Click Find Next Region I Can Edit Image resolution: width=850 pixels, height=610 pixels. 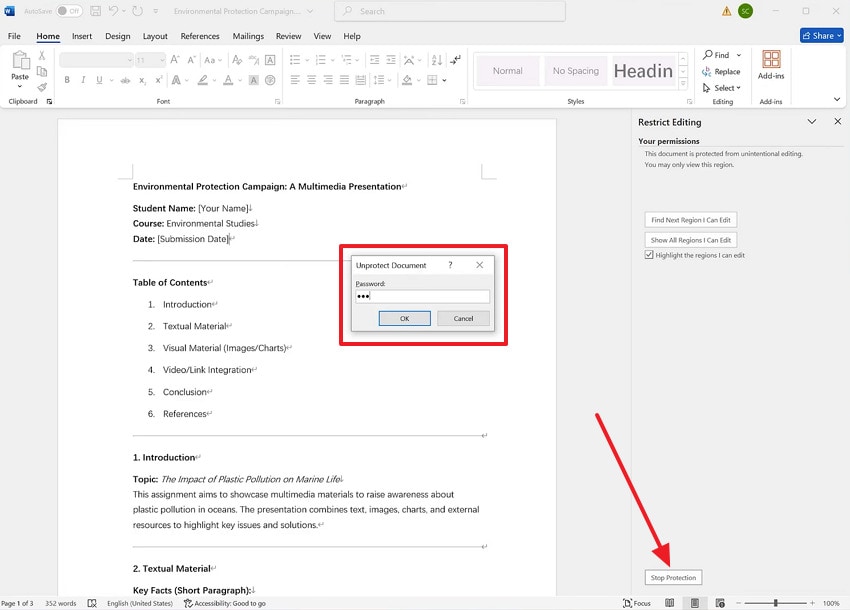691,220
